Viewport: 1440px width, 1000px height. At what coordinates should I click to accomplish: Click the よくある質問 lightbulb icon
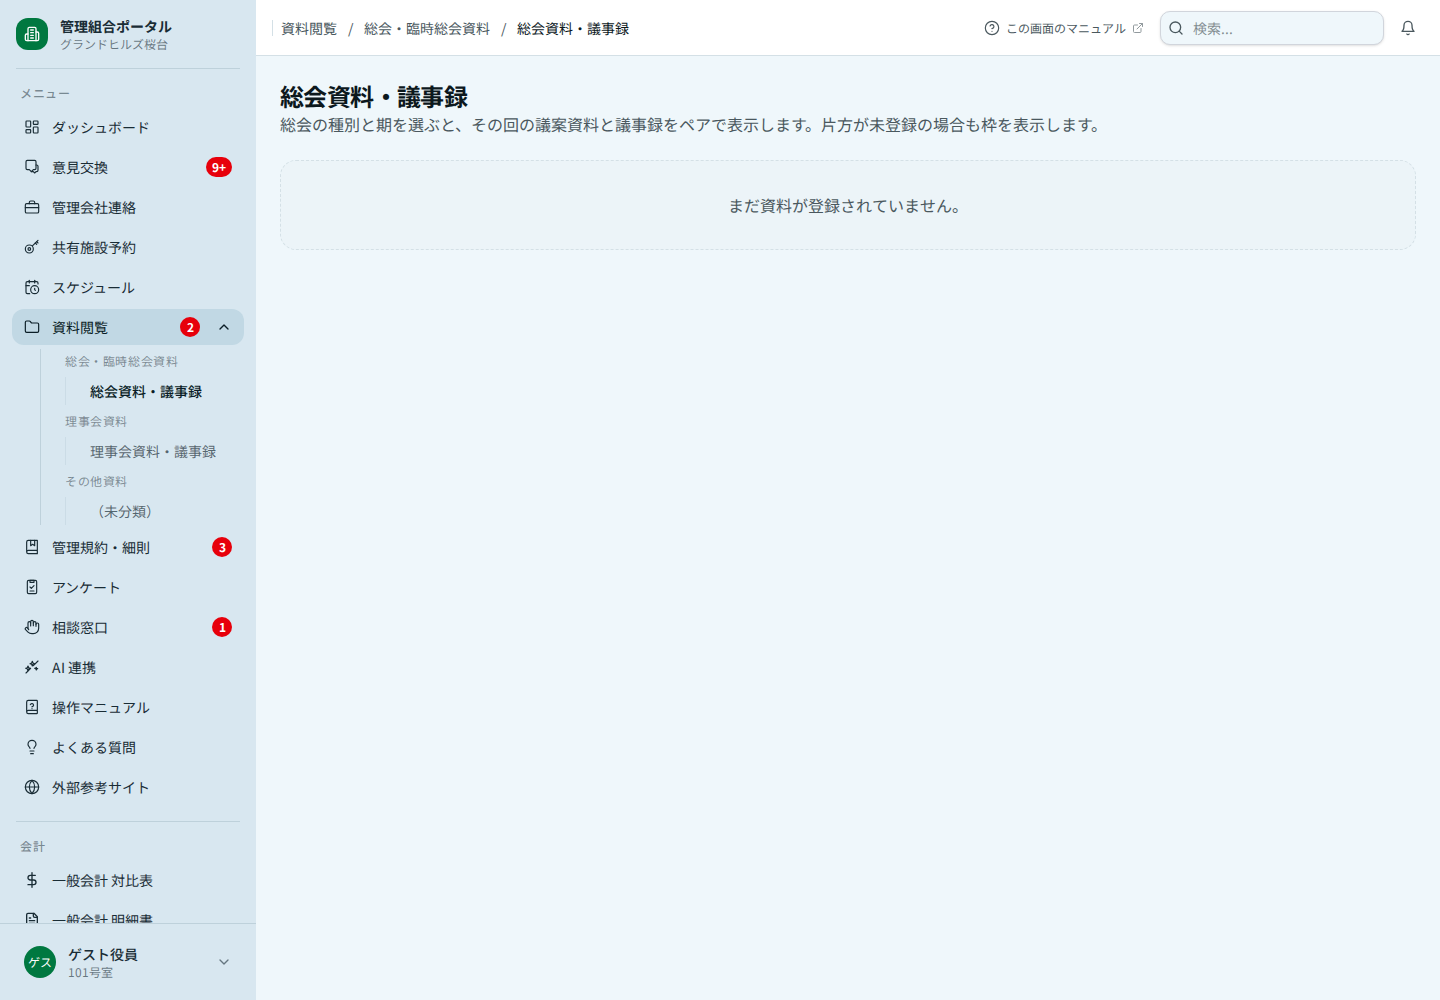pyautogui.click(x=32, y=747)
